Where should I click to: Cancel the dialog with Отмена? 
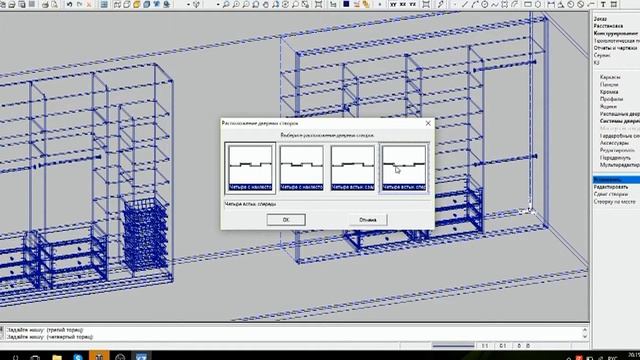click(x=368, y=220)
